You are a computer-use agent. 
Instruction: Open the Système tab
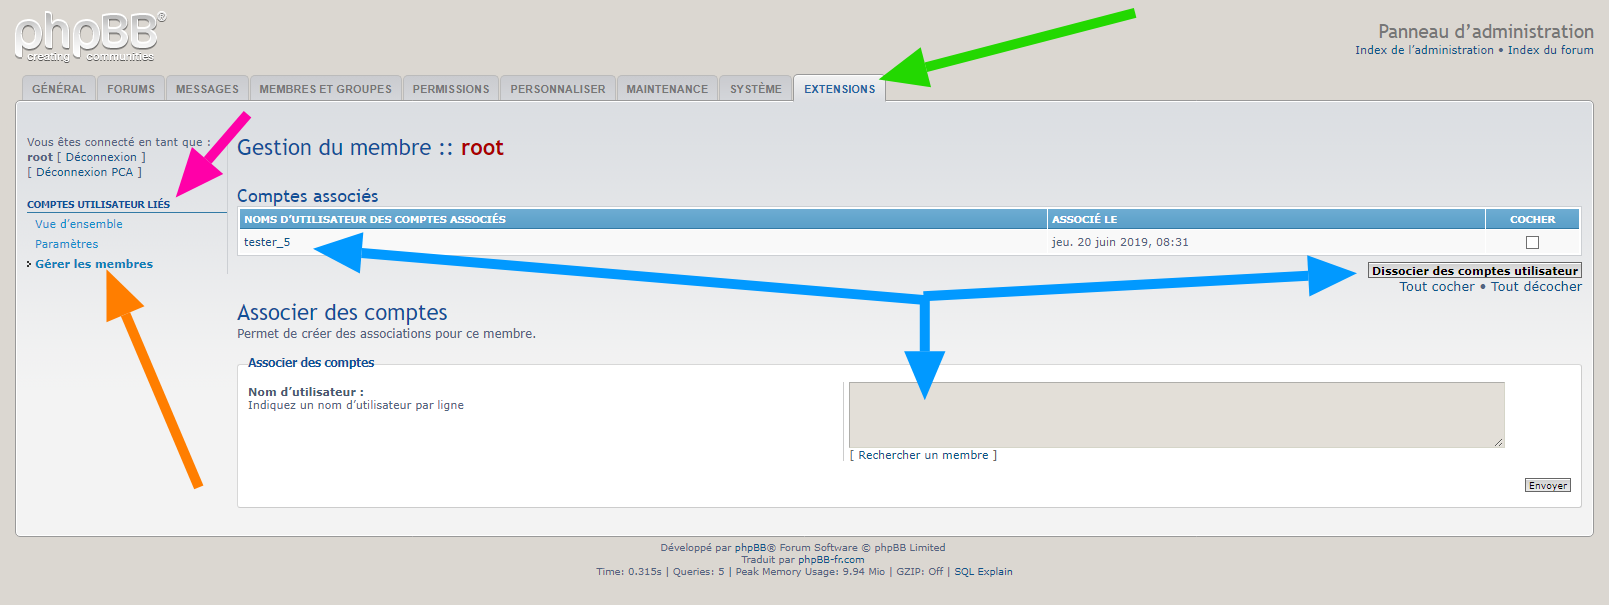click(x=755, y=89)
